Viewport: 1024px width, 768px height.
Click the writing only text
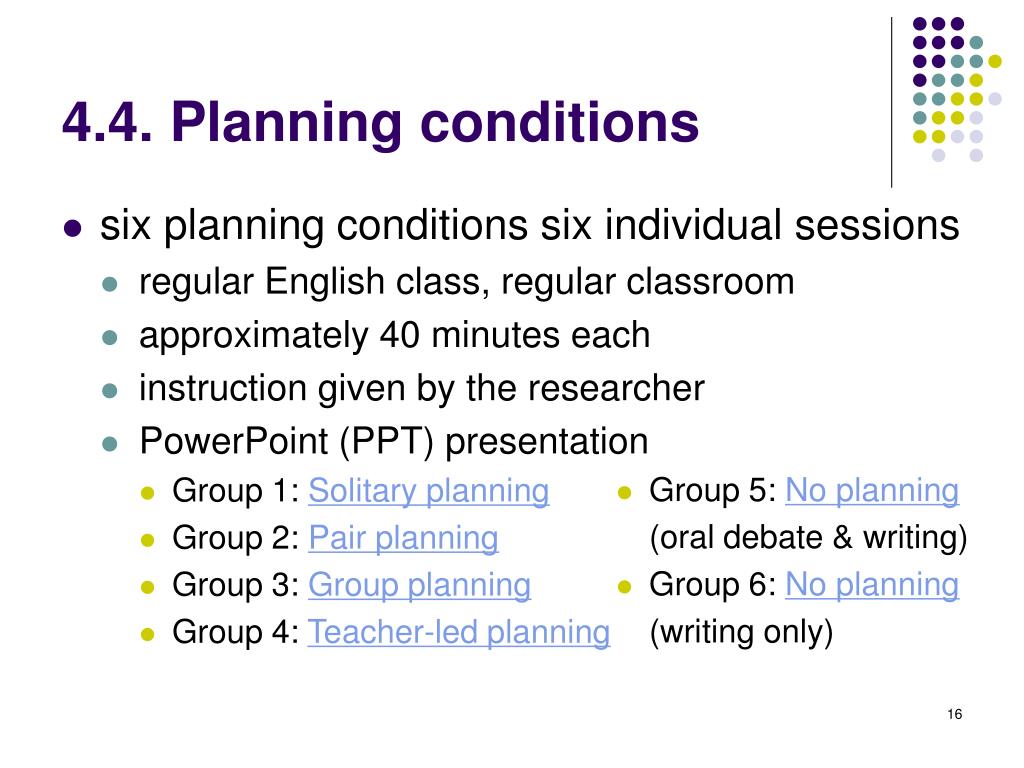point(741,632)
